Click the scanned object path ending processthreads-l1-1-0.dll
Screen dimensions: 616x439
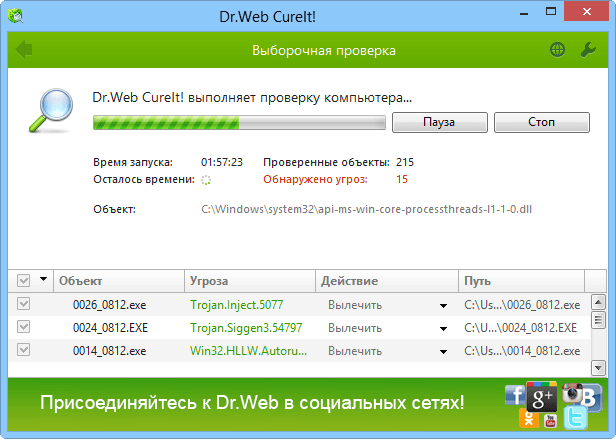[367, 209]
